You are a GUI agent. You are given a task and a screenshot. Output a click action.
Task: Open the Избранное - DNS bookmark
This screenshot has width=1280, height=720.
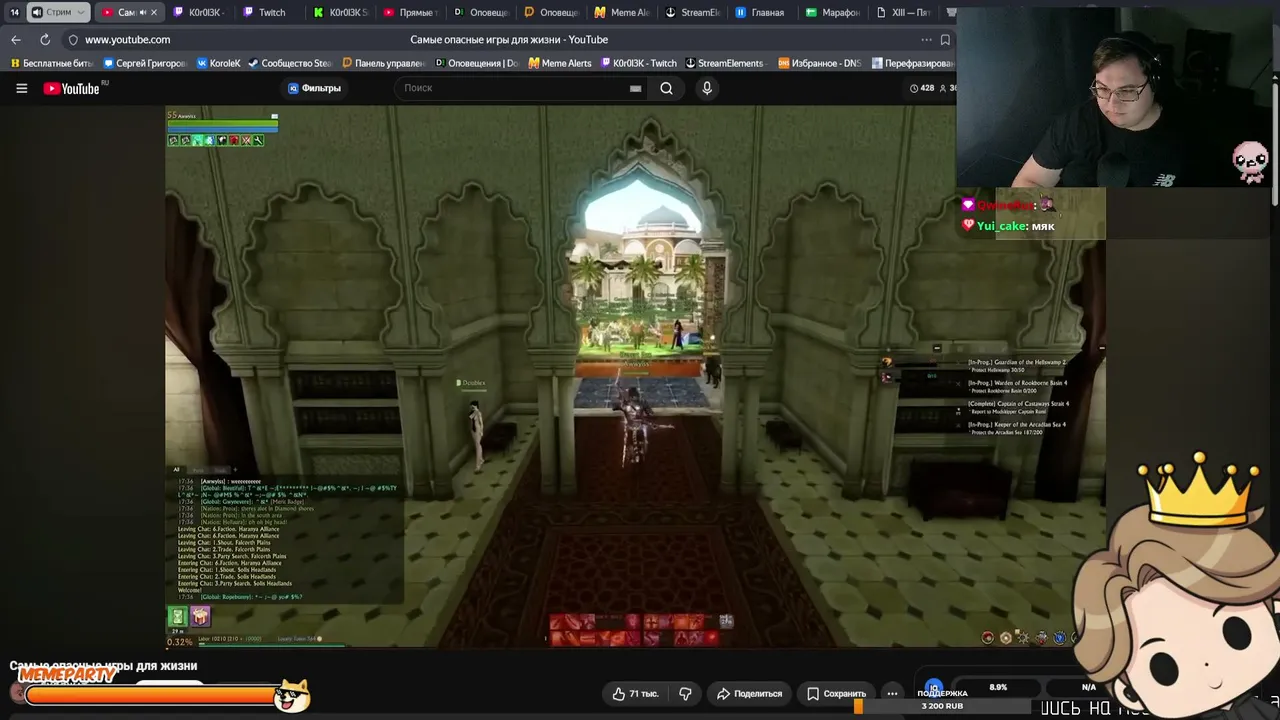click(x=819, y=63)
